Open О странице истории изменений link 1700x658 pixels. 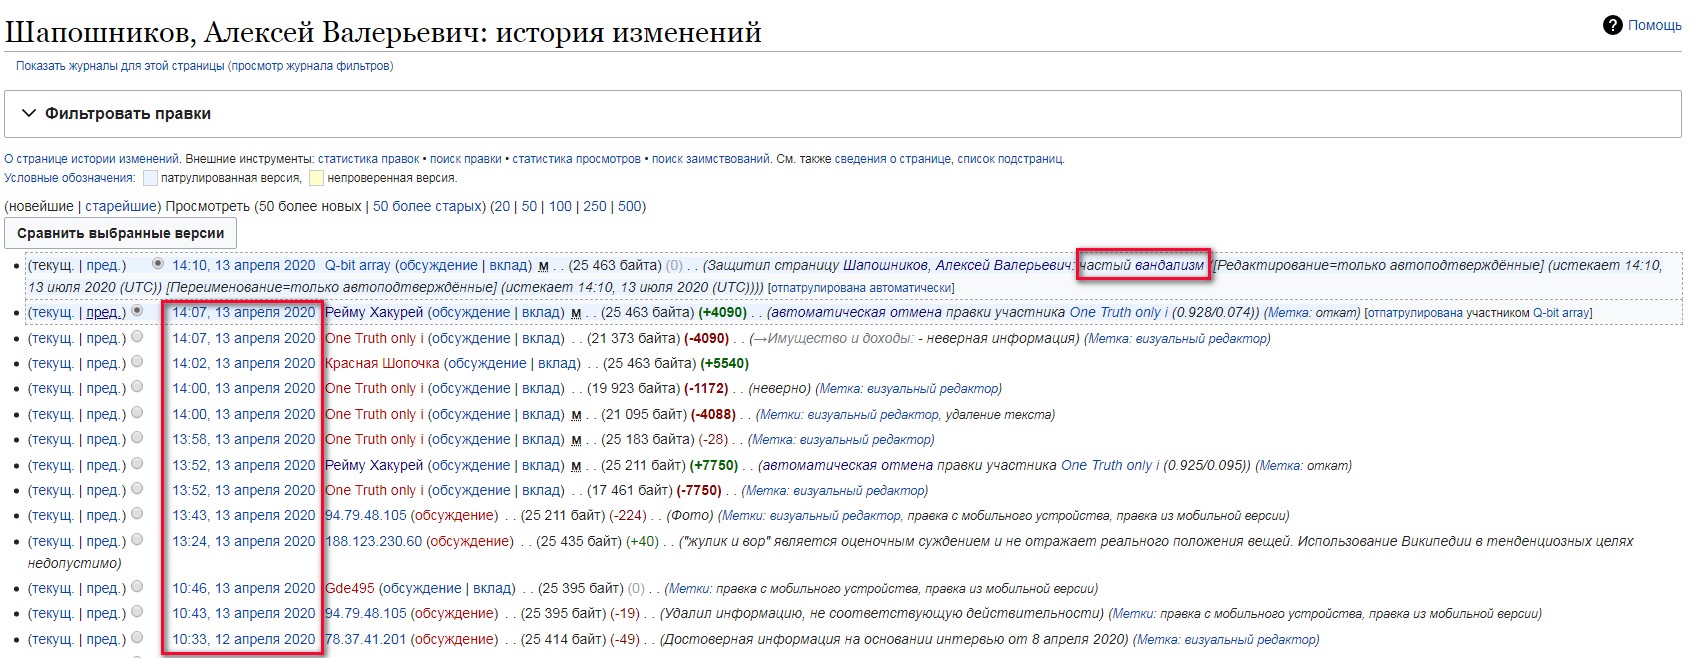pyautogui.click(x=92, y=159)
